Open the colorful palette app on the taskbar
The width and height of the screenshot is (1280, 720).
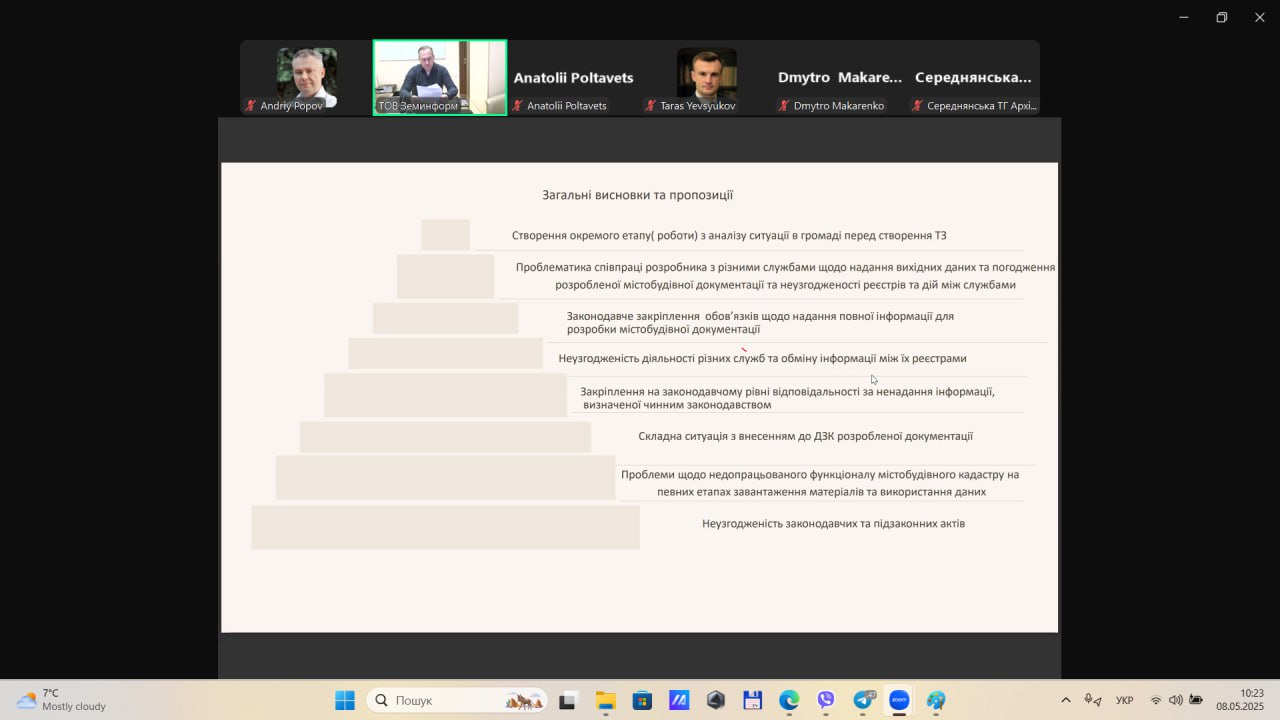click(x=936, y=700)
